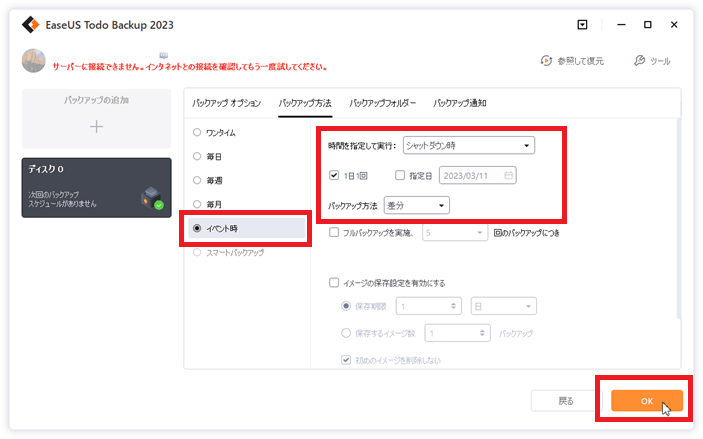Image resolution: width=703 pixels, height=439 pixels.
Task: Select the ワンタイム radio option
Action: [x=197, y=132]
